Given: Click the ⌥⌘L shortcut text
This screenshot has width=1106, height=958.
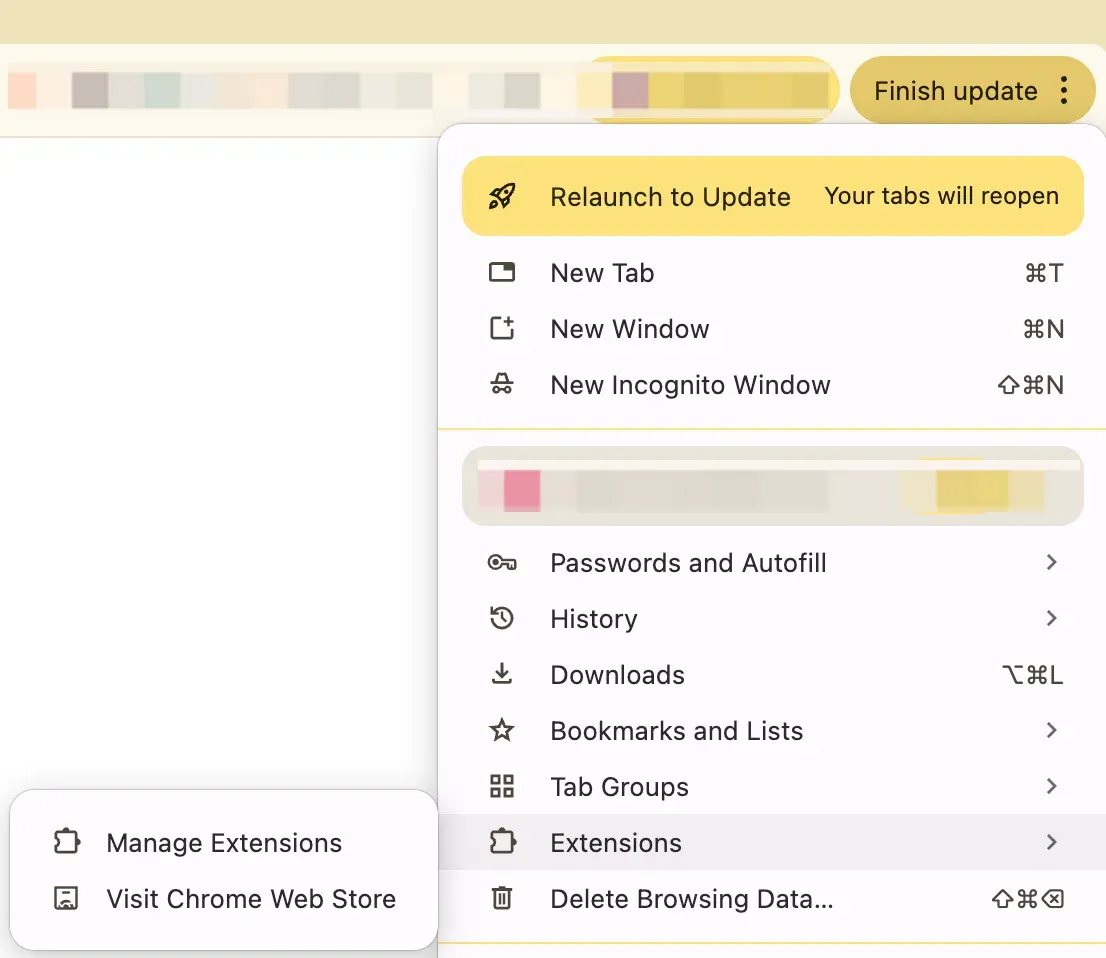Looking at the screenshot, I should pyautogui.click(x=1033, y=675).
